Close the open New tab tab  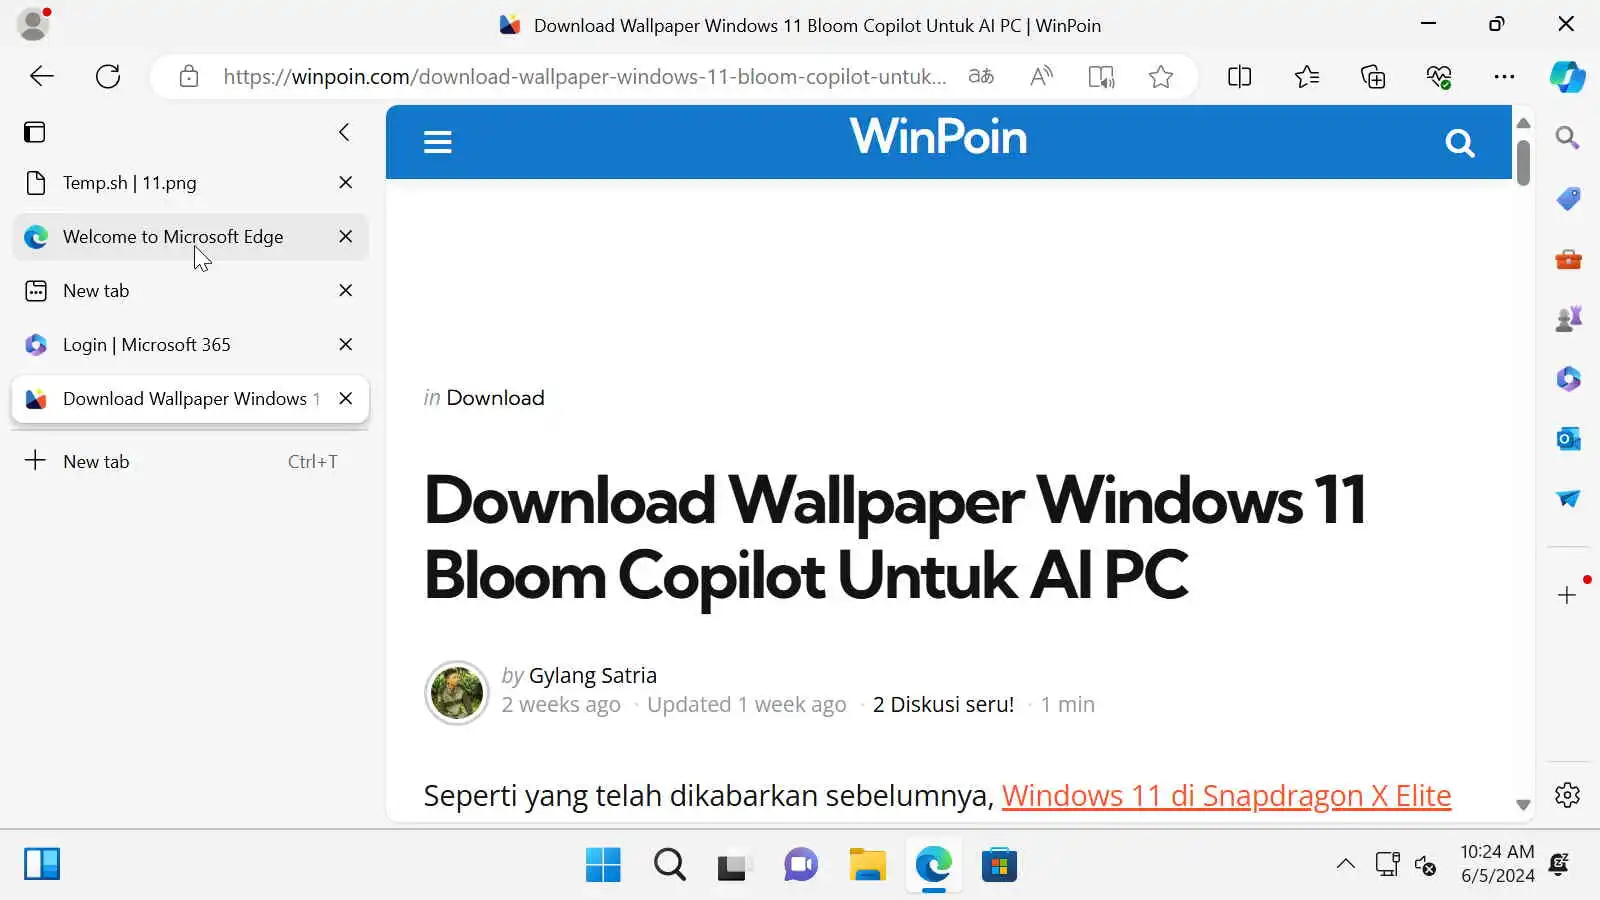click(346, 291)
